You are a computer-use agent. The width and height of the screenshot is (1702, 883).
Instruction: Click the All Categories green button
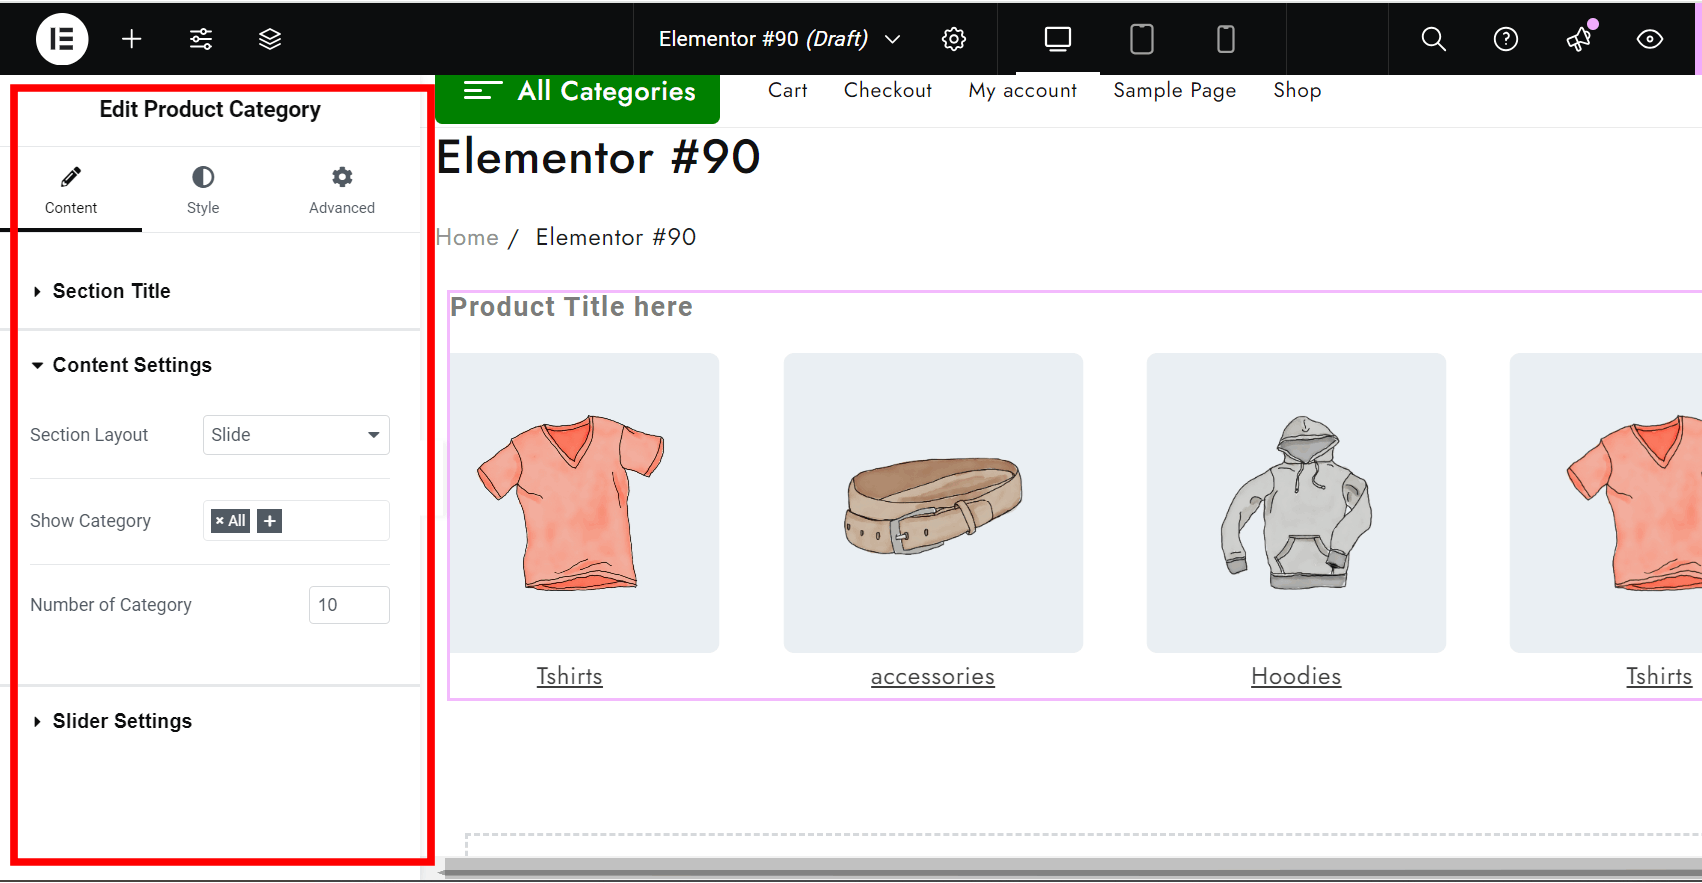point(578,92)
